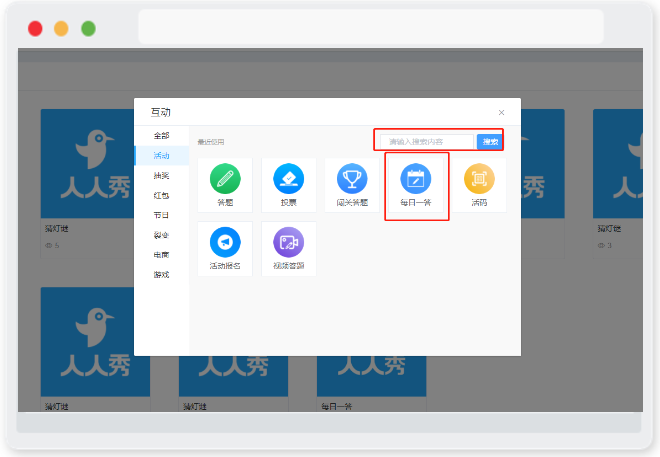The height and width of the screenshot is (457, 660).
Task: Open the 猜灯谜 card with 3 views
Action: (x=617, y=183)
